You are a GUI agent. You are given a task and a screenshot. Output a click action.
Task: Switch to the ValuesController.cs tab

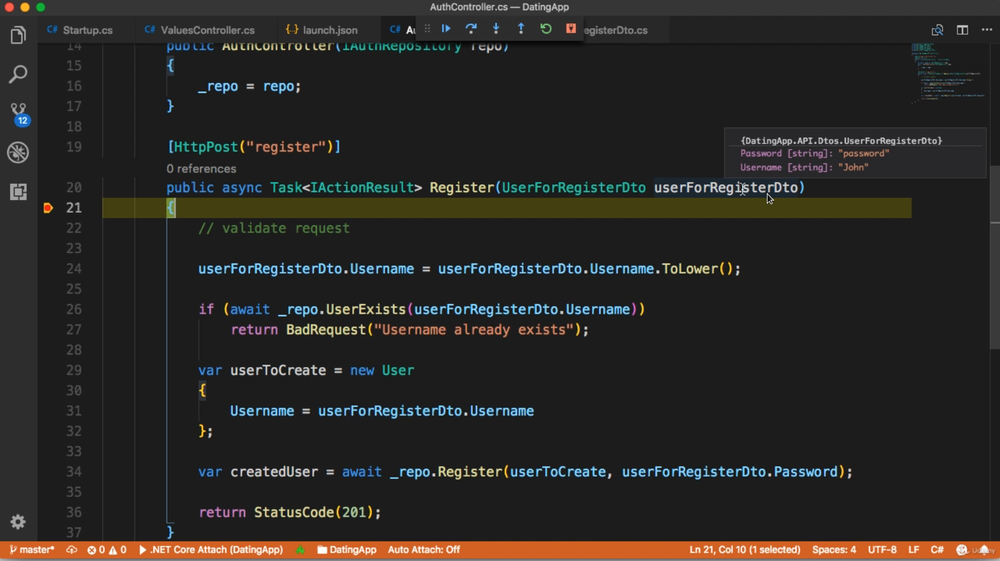[200, 30]
